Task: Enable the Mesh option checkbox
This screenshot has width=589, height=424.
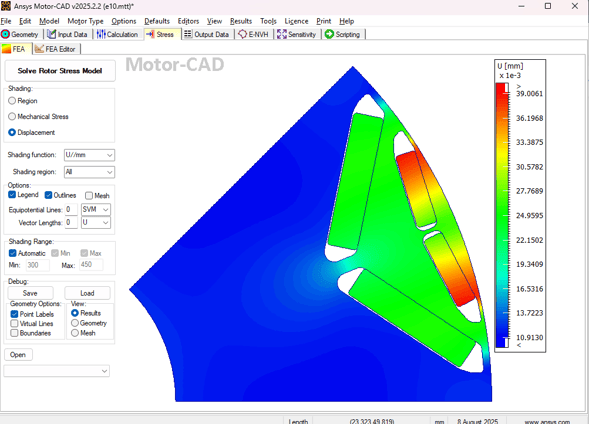Action: (x=89, y=195)
